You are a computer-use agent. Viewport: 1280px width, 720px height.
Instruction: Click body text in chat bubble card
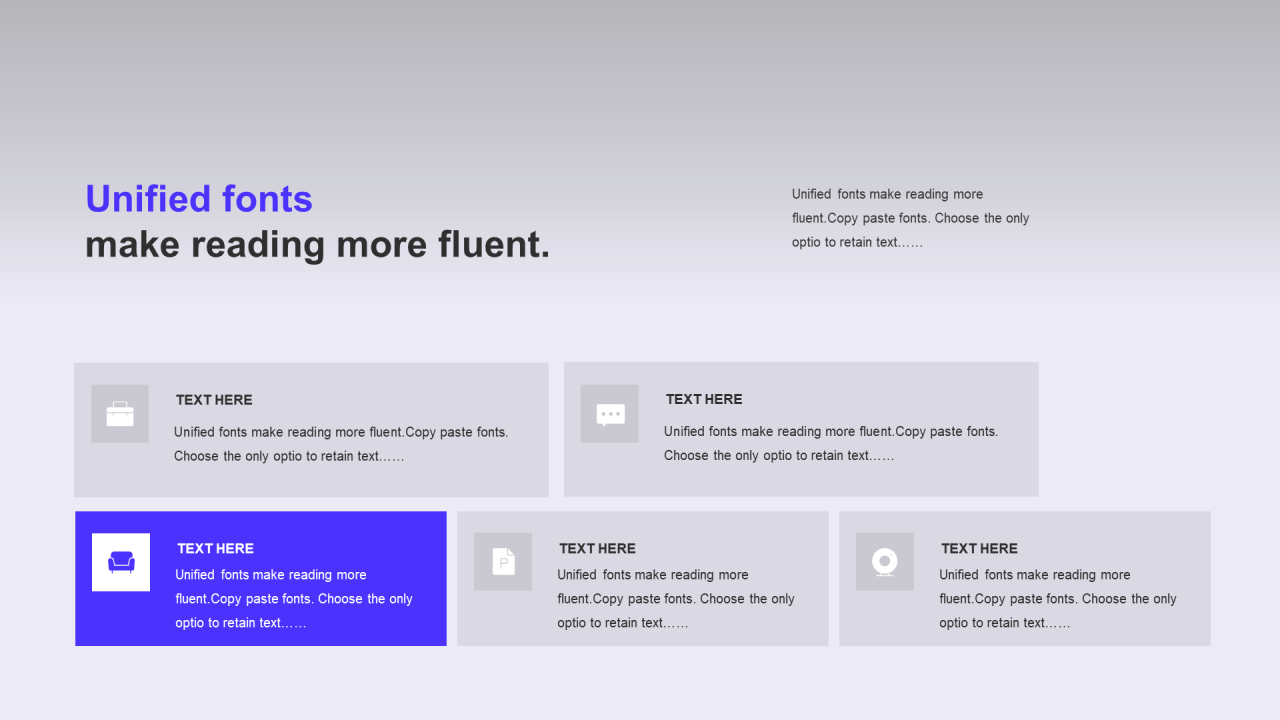[x=831, y=443]
